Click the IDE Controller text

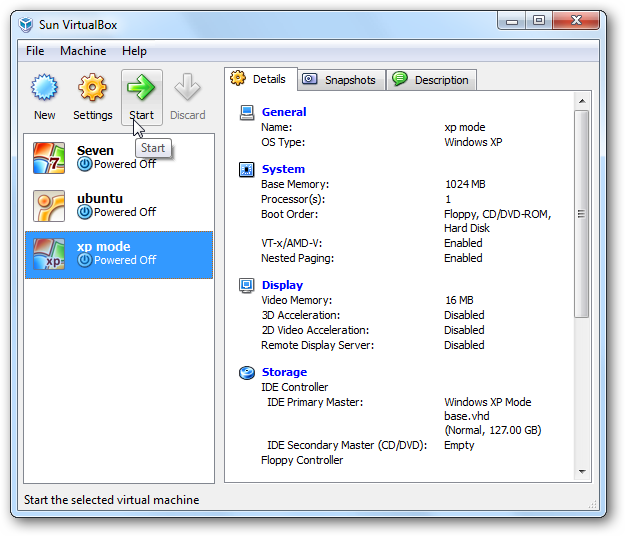click(295, 387)
